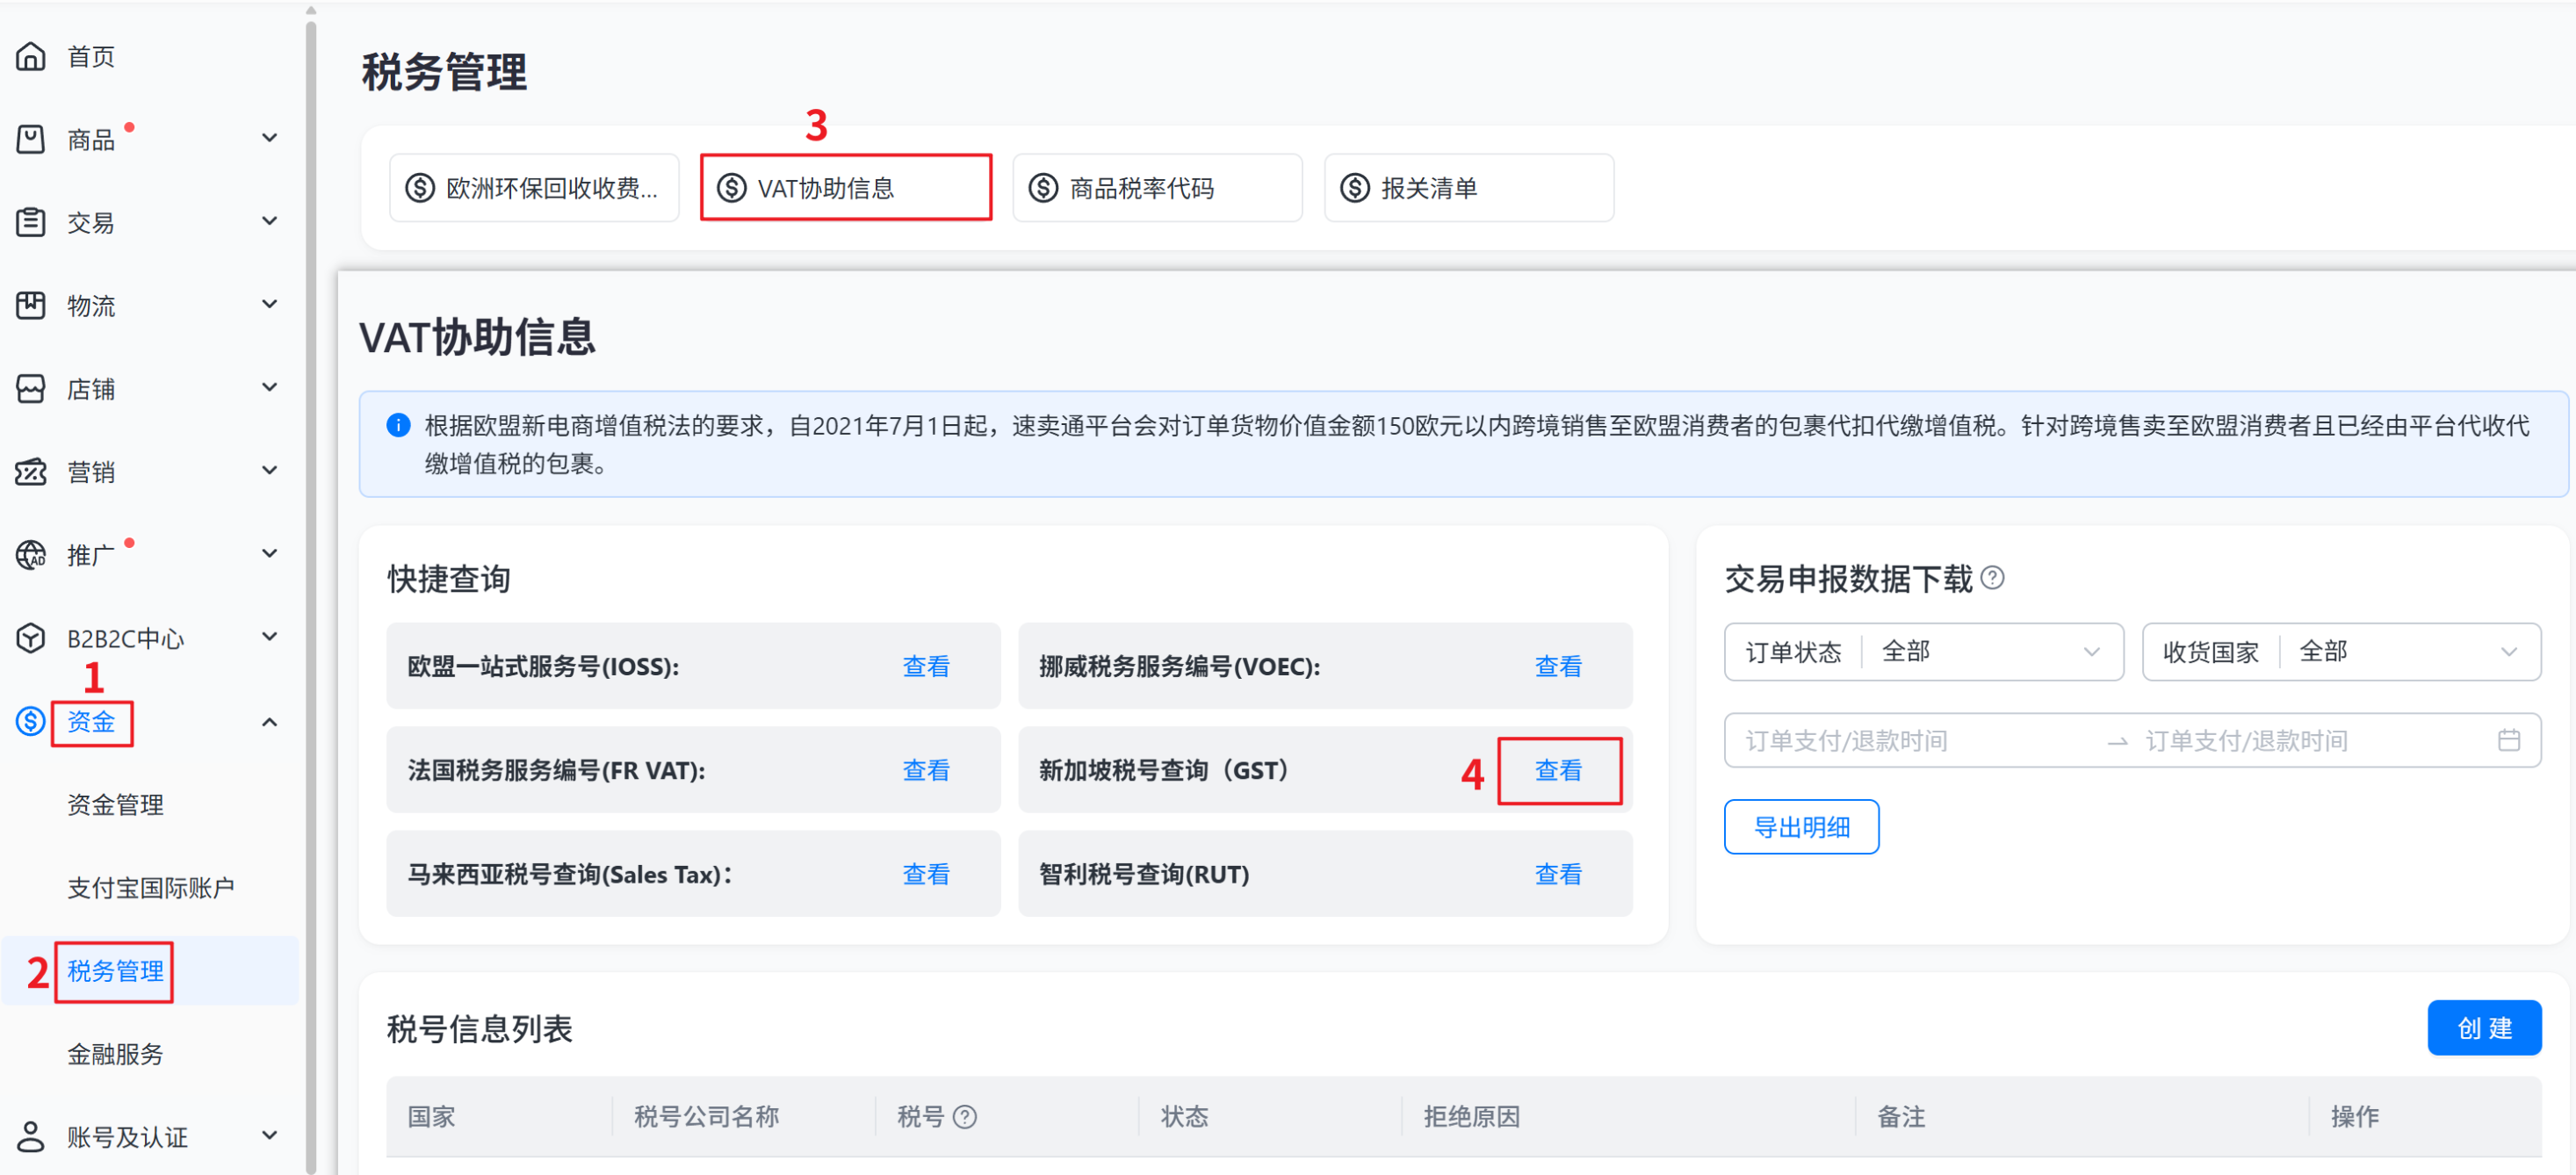This screenshot has height=1175, width=2576.
Task: Click the 商品 shopping bag icon
Action: pyautogui.click(x=30, y=139)
